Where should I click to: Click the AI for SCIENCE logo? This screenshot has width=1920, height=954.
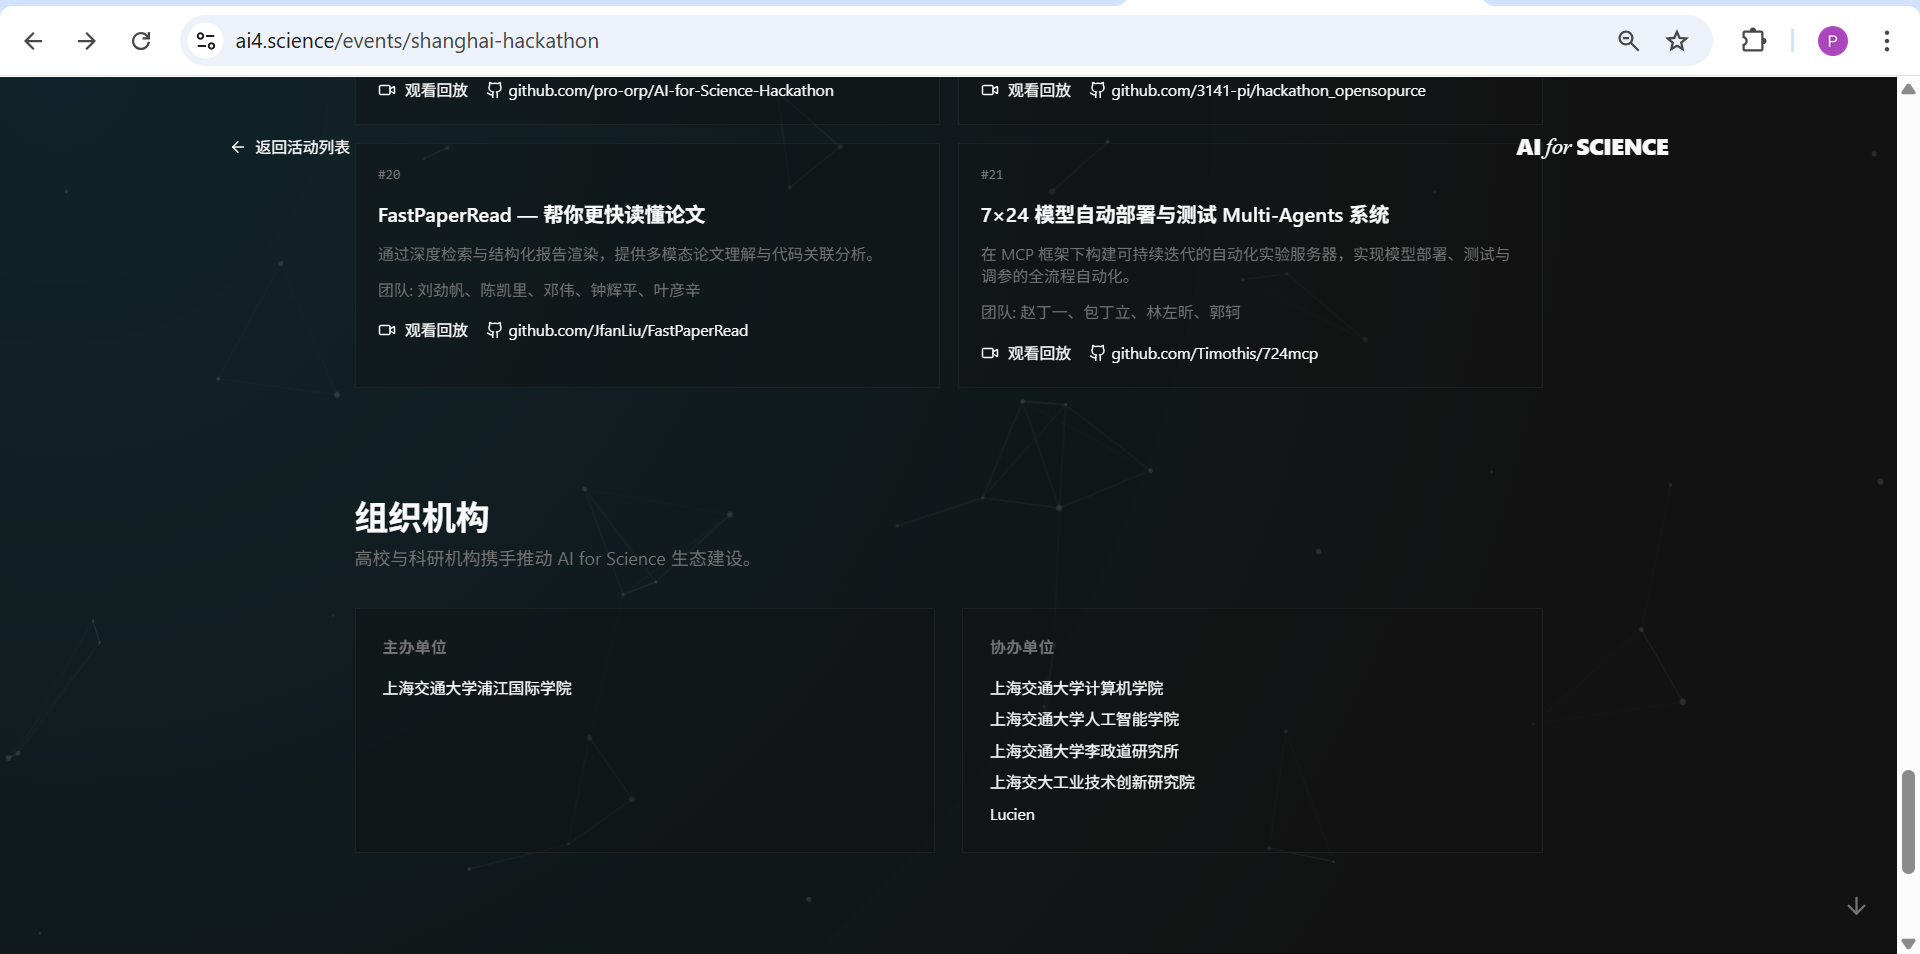1592,147
